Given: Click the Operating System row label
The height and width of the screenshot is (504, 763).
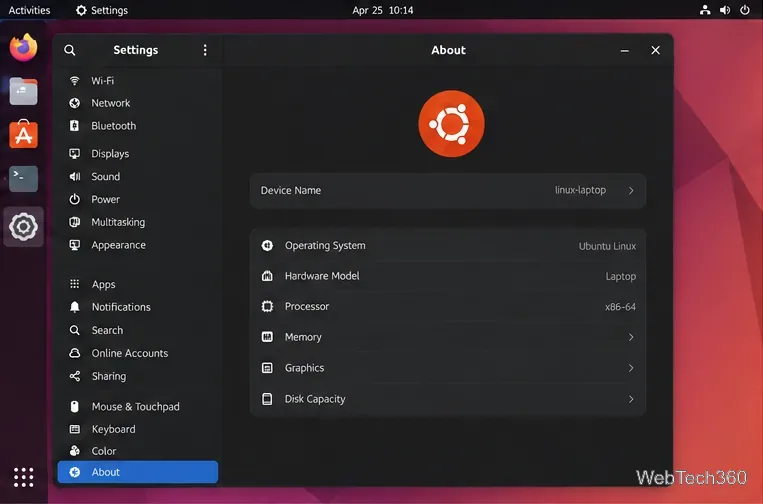Looking at the screenshot, I should [325, 246].
